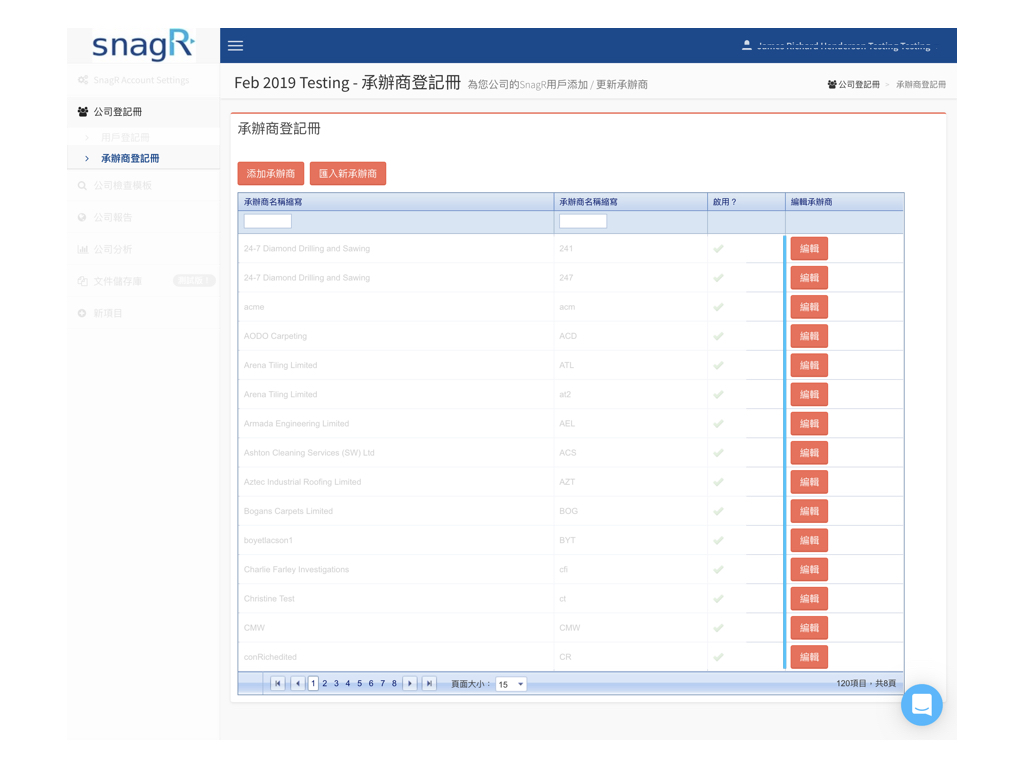The height and width of the screenshot is (768, 1024).
Task: Toggle enabled checkmark for boyetlacson1
Action: pos(718,541)
